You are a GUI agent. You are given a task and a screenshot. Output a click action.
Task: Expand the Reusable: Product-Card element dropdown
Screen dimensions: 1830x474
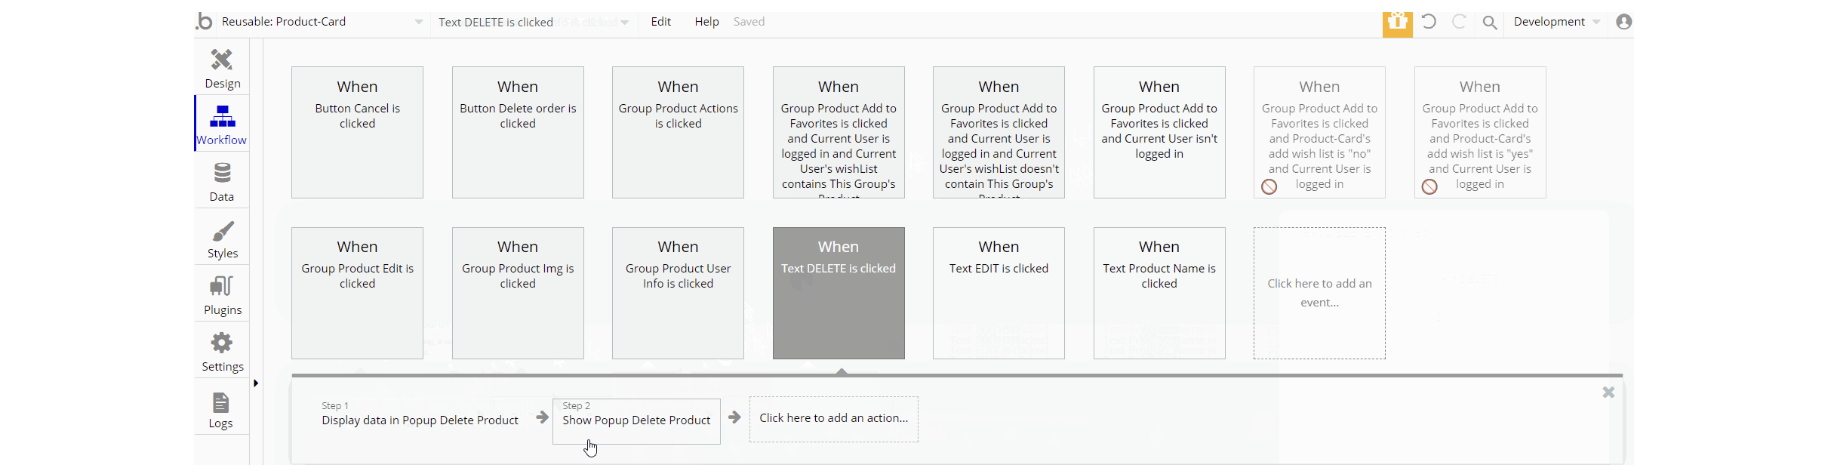(x=418, y=22)
